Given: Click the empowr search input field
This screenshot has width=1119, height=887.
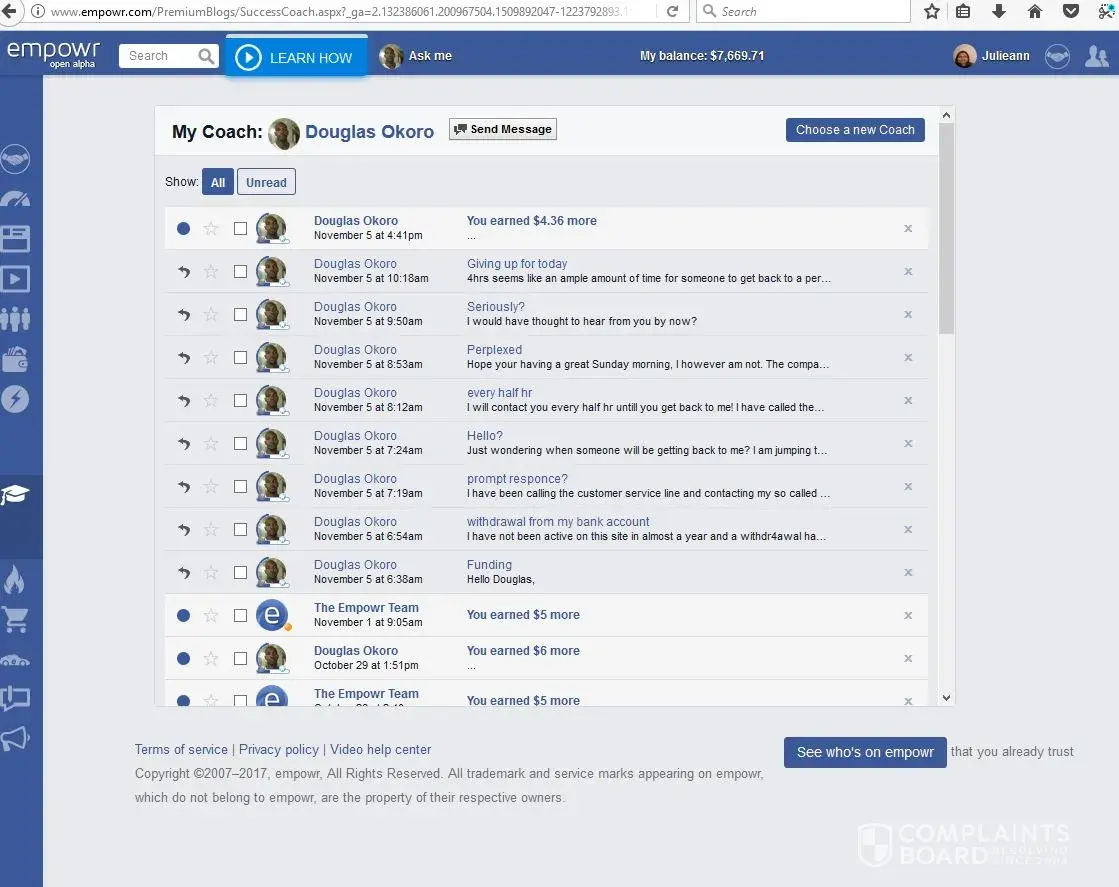Looking at the screenshot, I should (x=160, y=56).
